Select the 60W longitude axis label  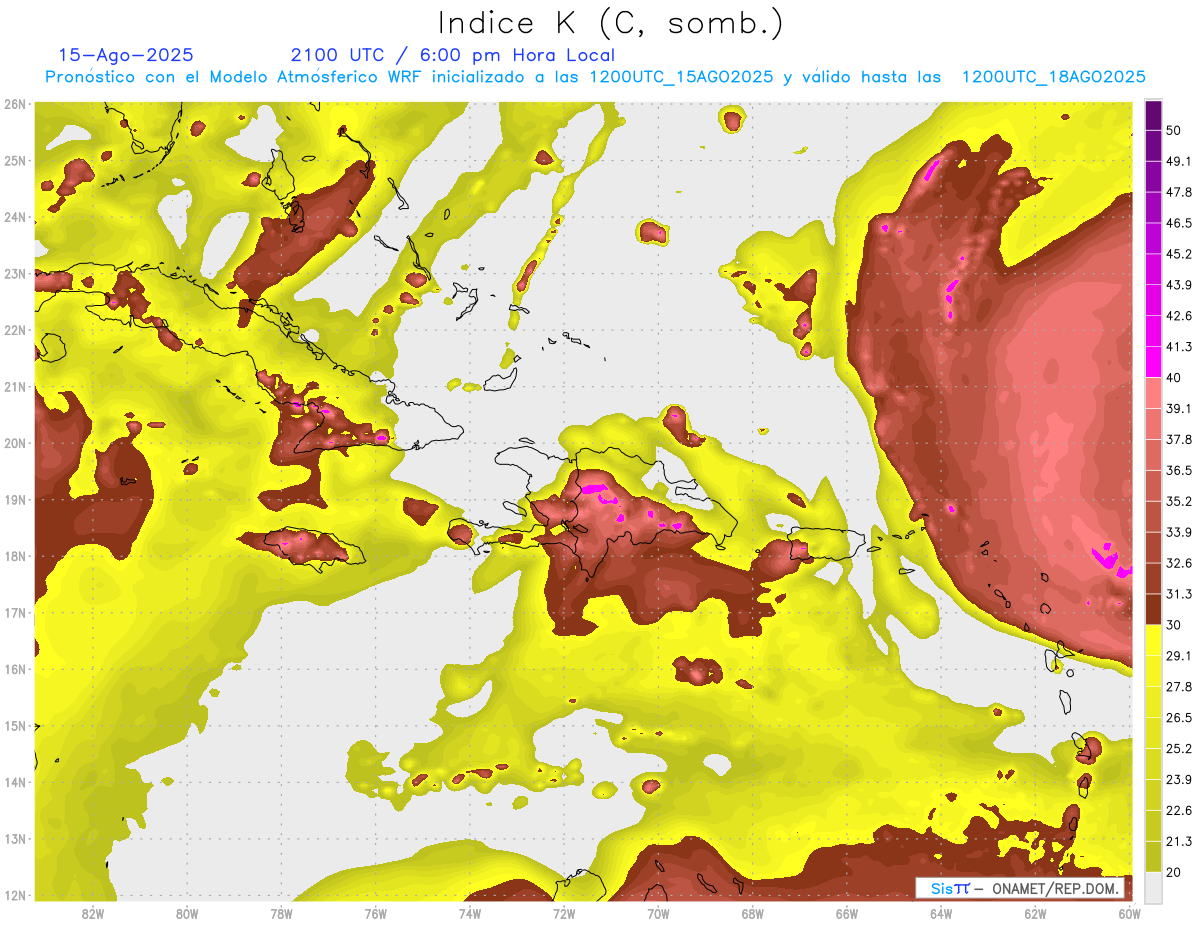click(1130, 913)
